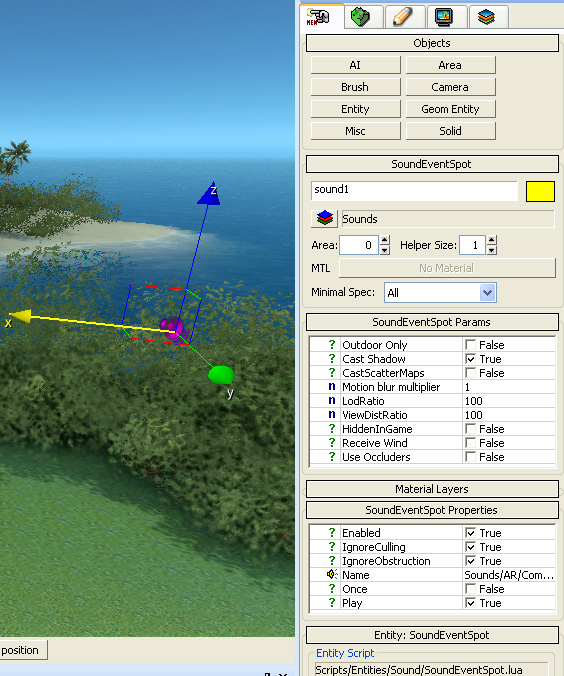Click the yellow object color swatch
This screenshot has height=676, width=564.
tap(540, 191)
